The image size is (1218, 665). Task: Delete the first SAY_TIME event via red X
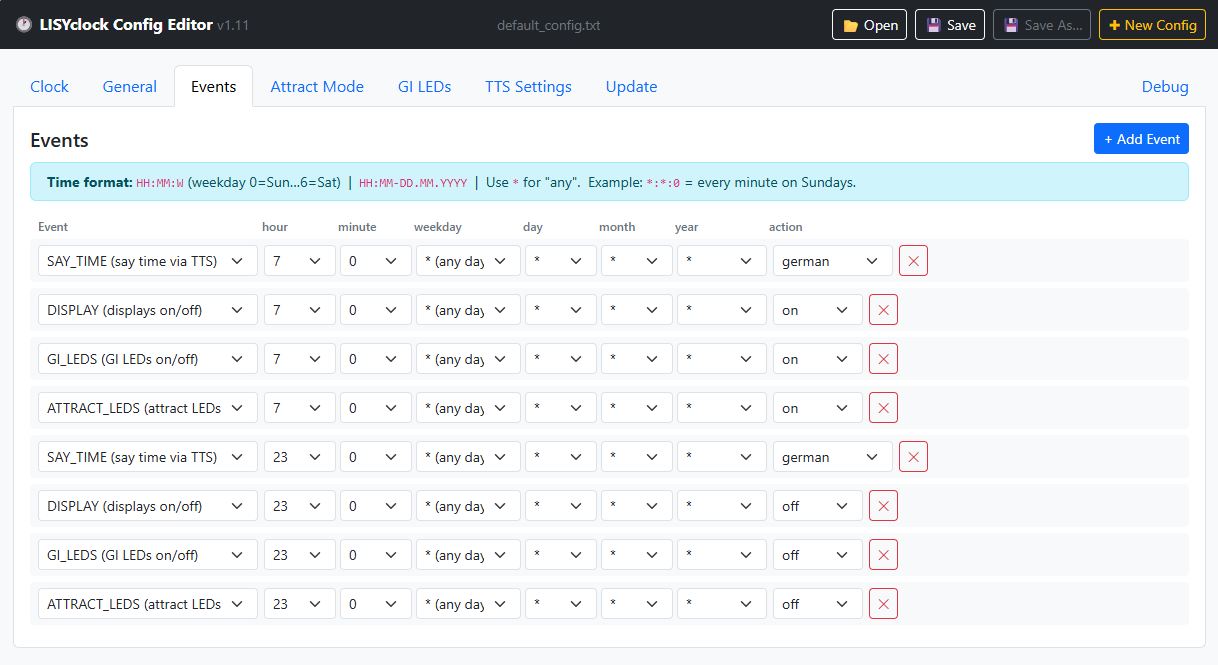(913, 260)
